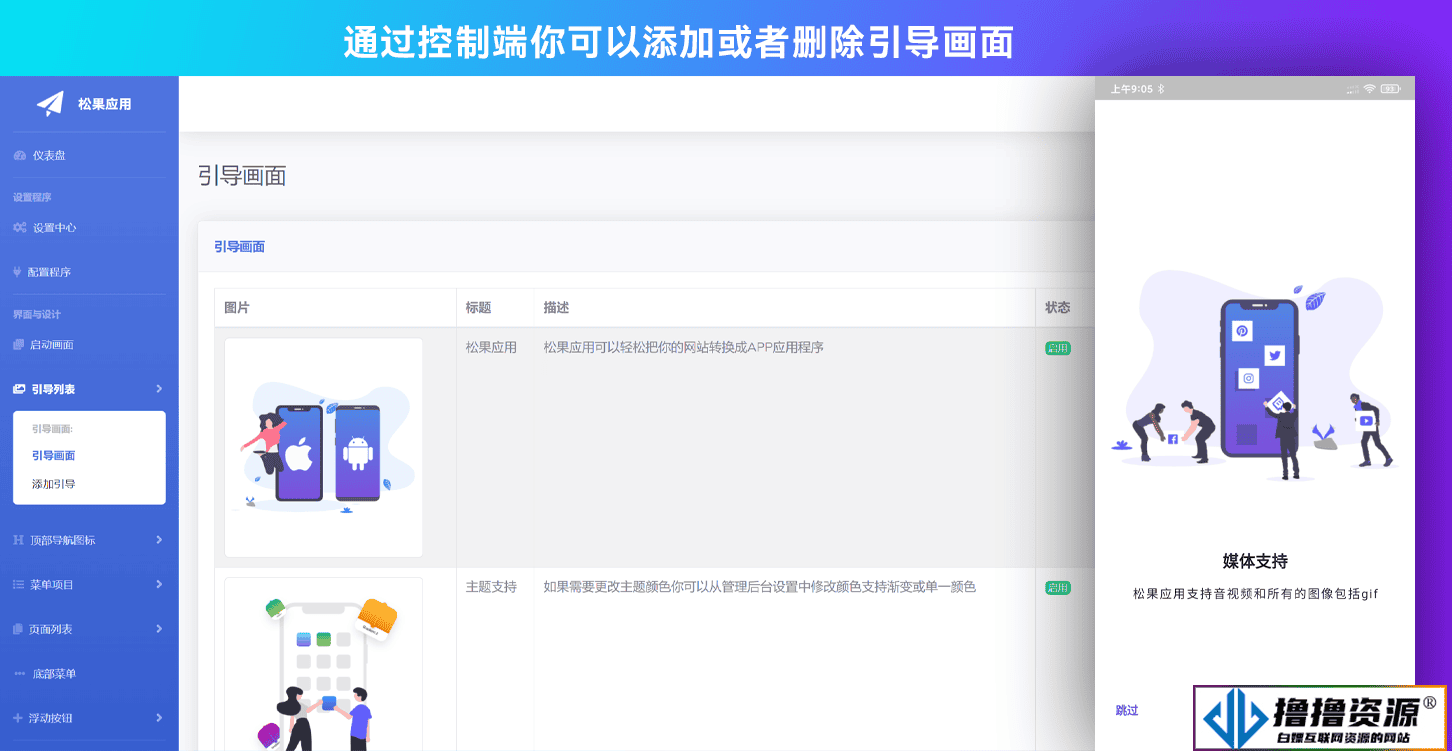Click the 配置程序 plug icon
Viewport: 1452px width, 751px height.
coord(18,272)
